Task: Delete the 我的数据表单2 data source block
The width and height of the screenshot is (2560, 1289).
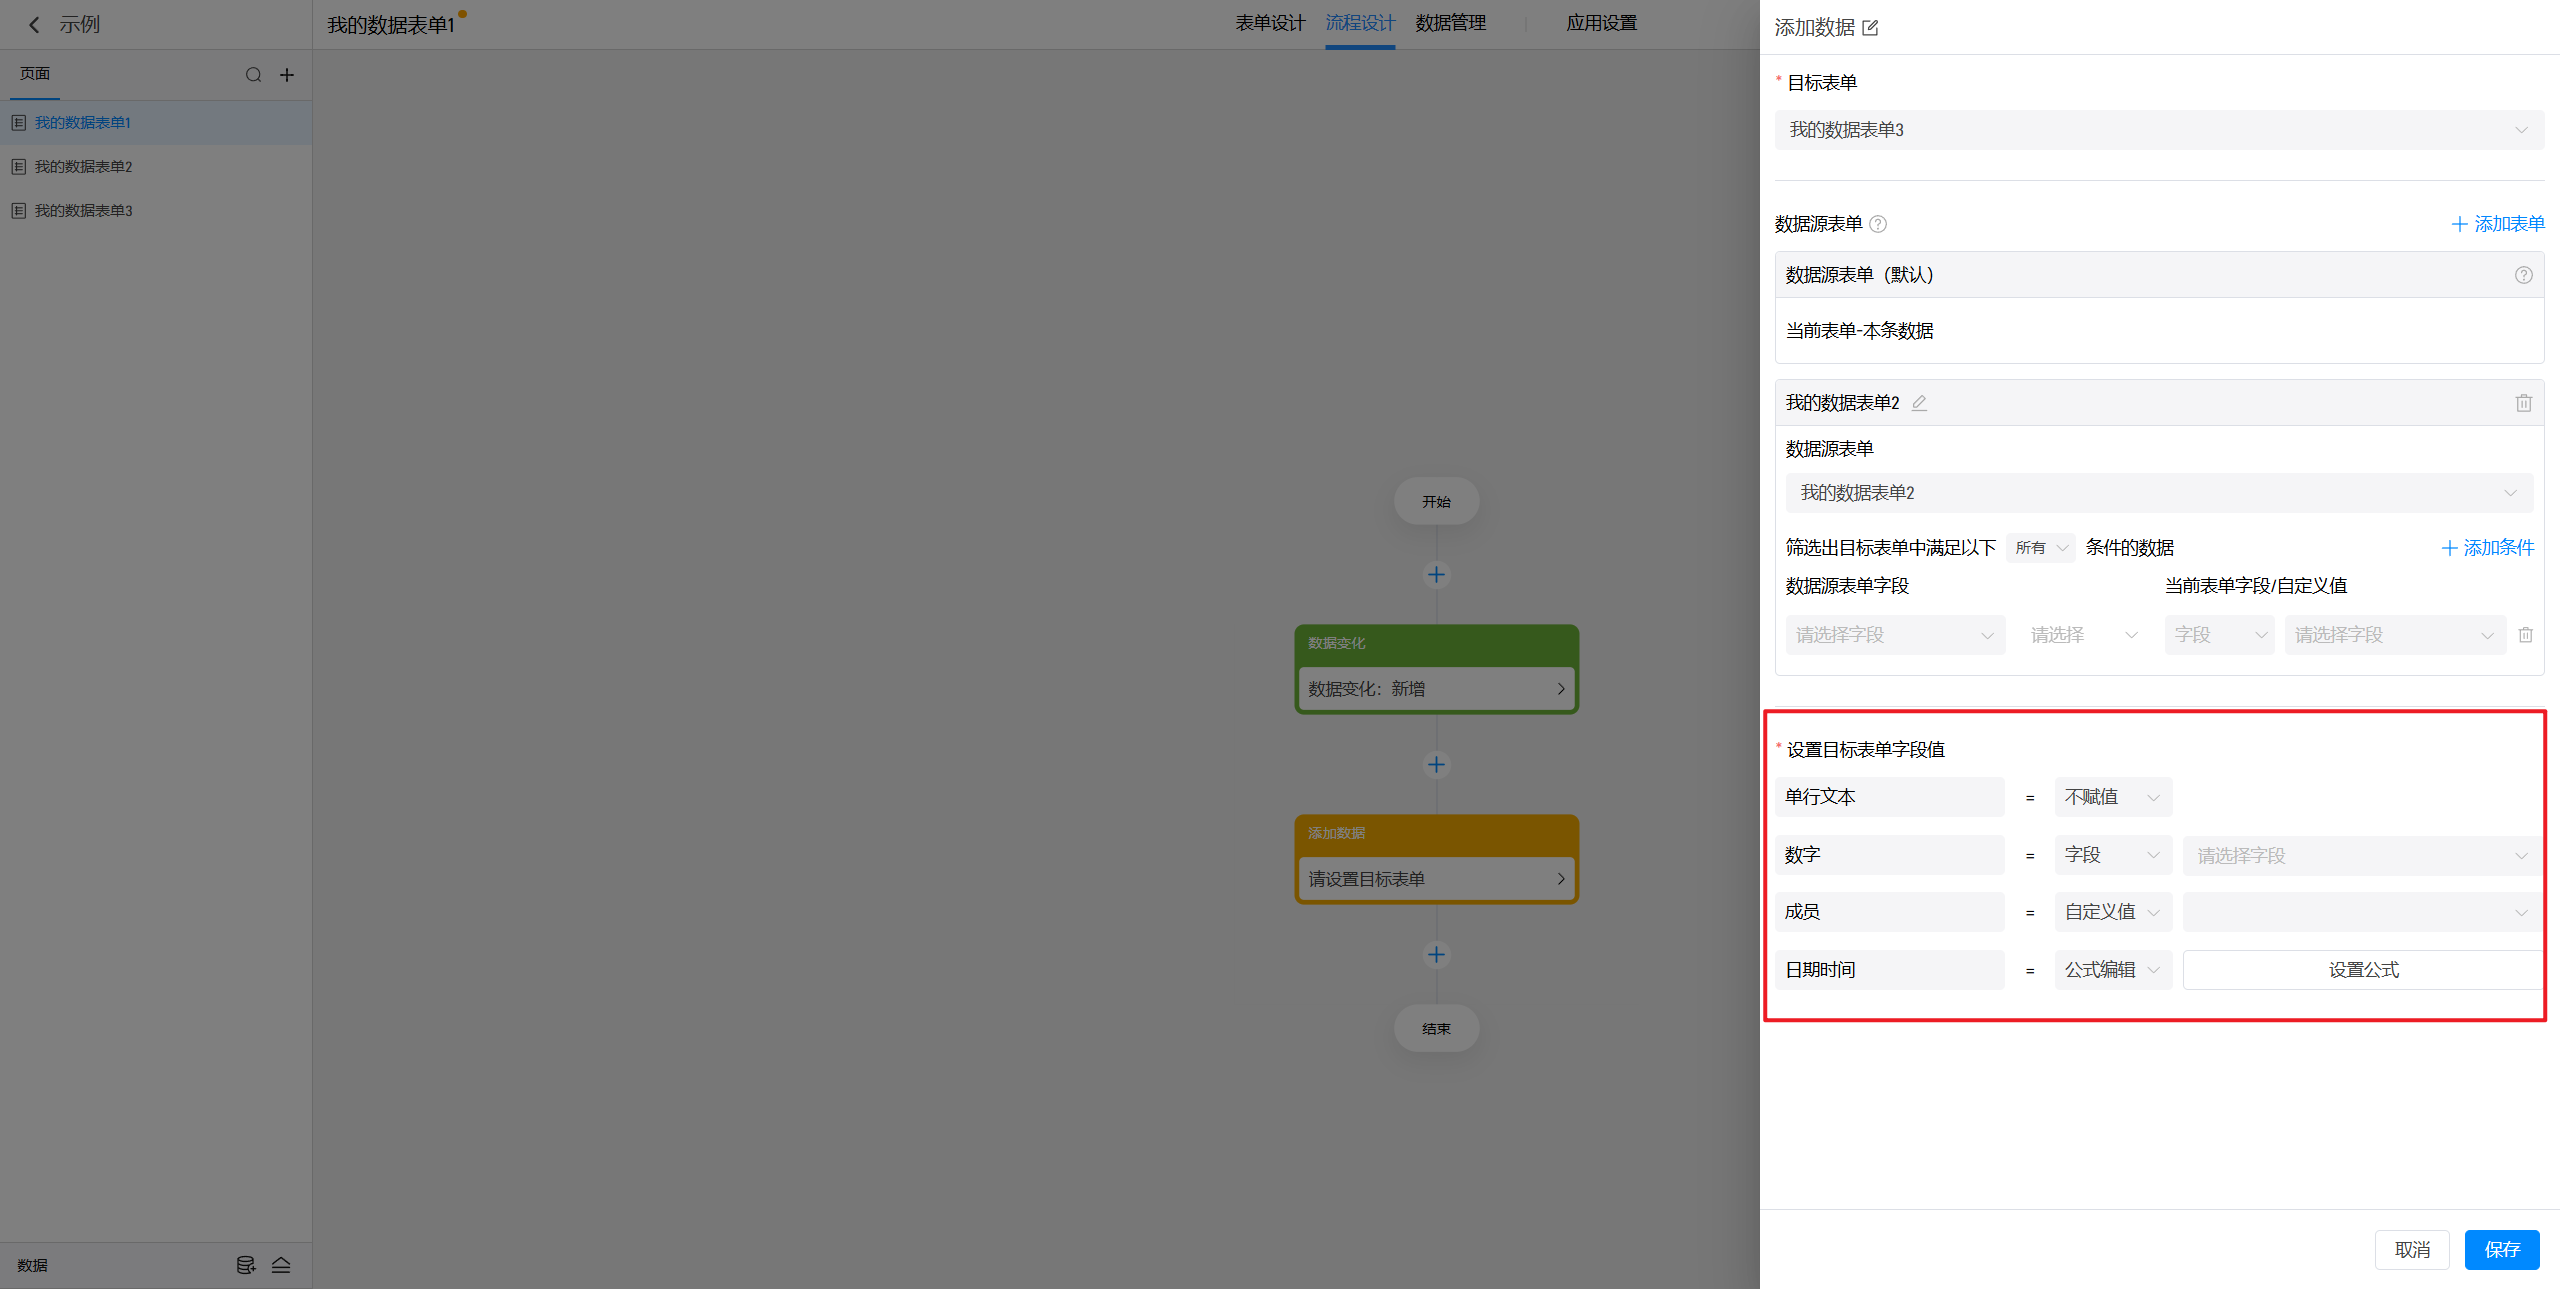Action: point(2523,403)
